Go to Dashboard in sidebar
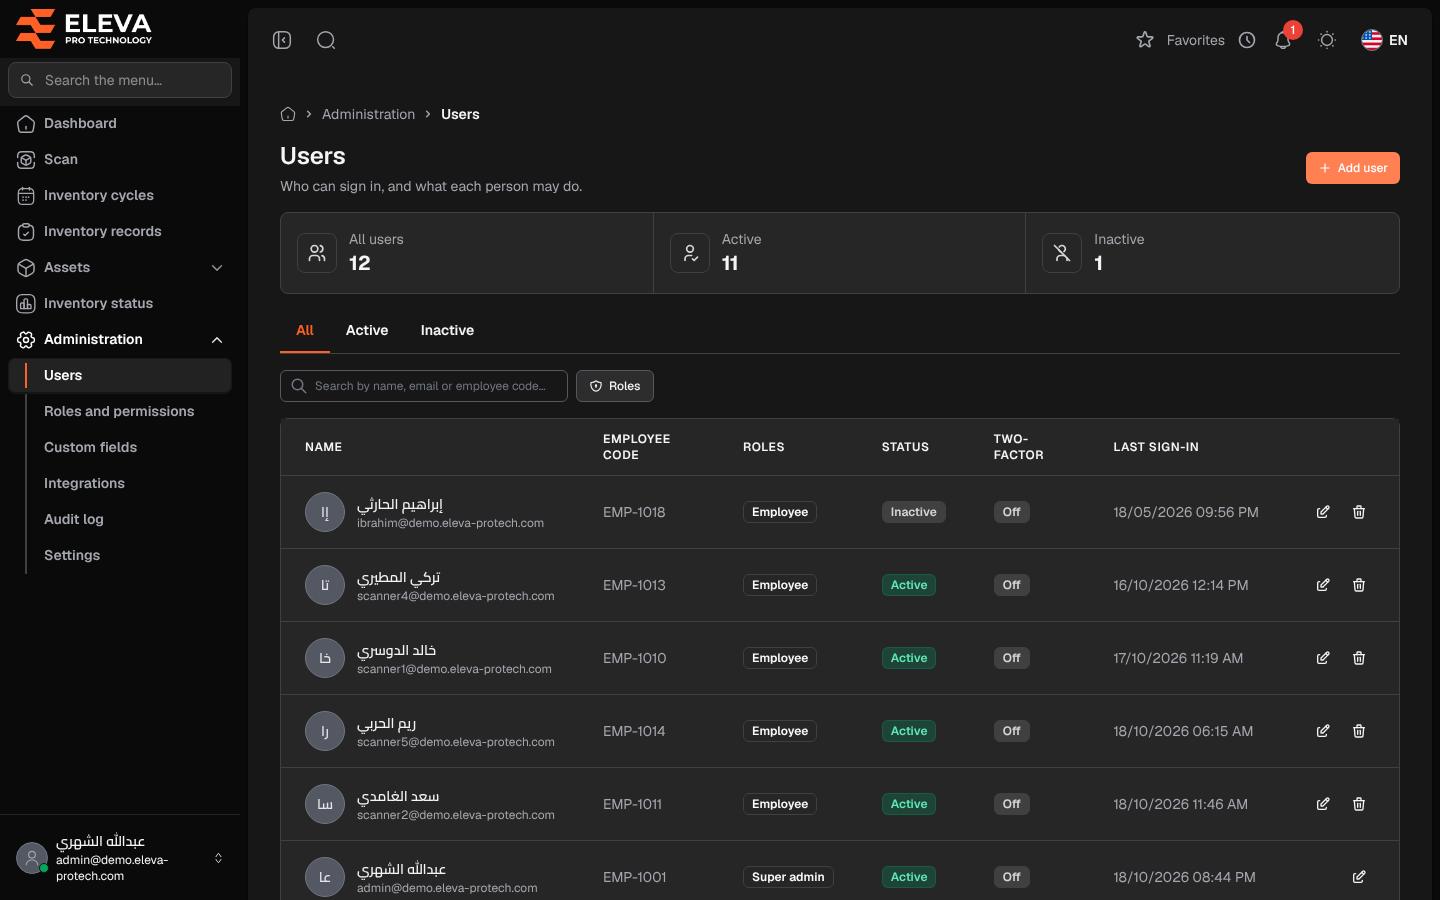Image resolution: width=1440 pixels, height=900 pixels. point(120,123)
